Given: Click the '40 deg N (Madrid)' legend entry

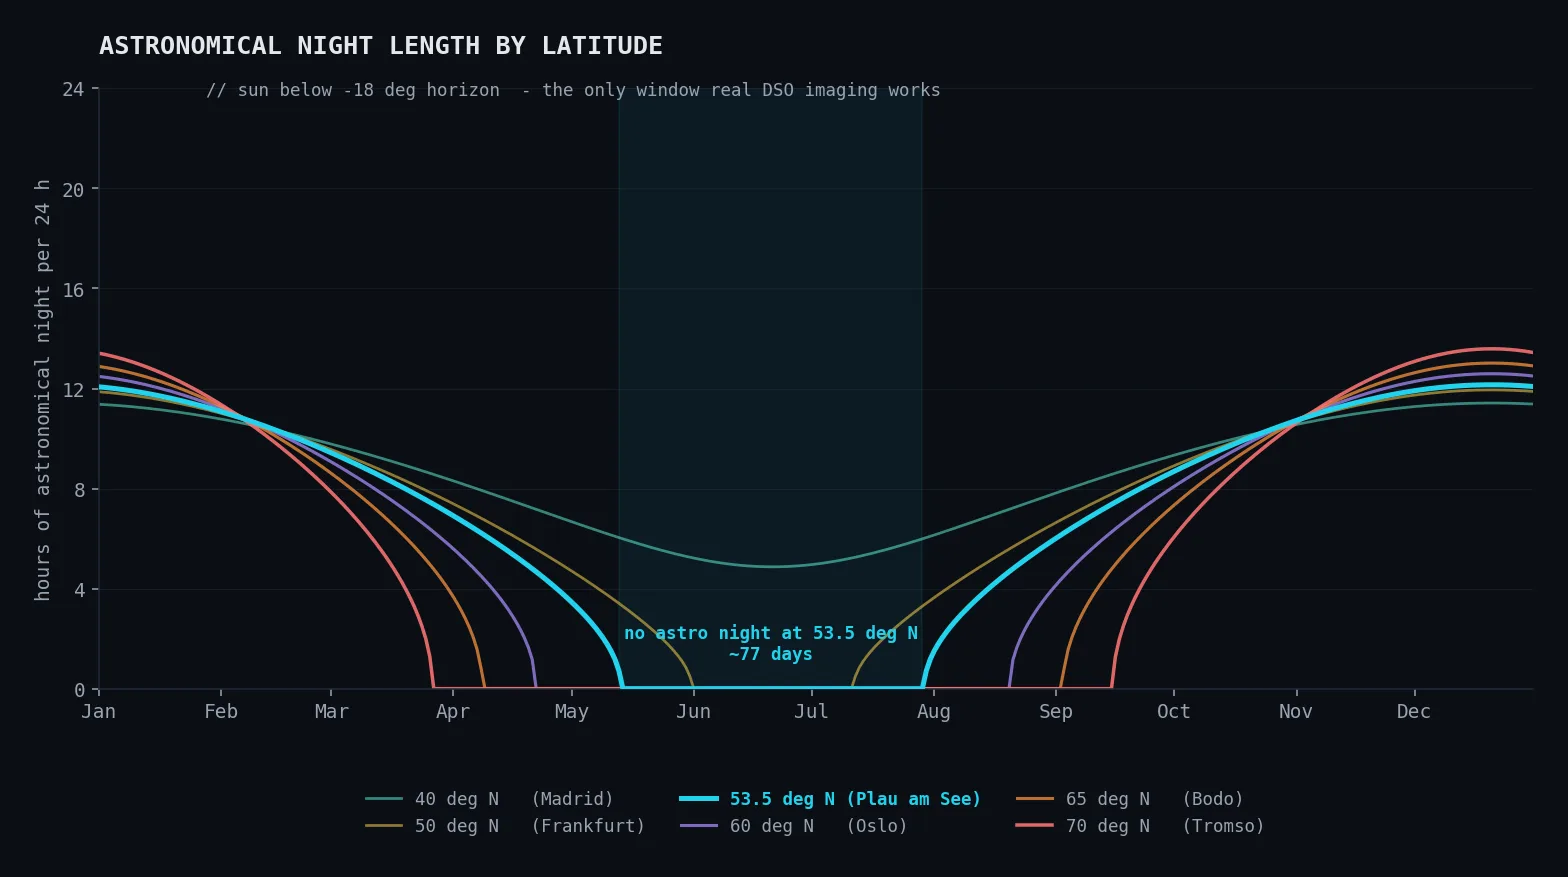Looking at the screenshot, I should tap(490, 799).
